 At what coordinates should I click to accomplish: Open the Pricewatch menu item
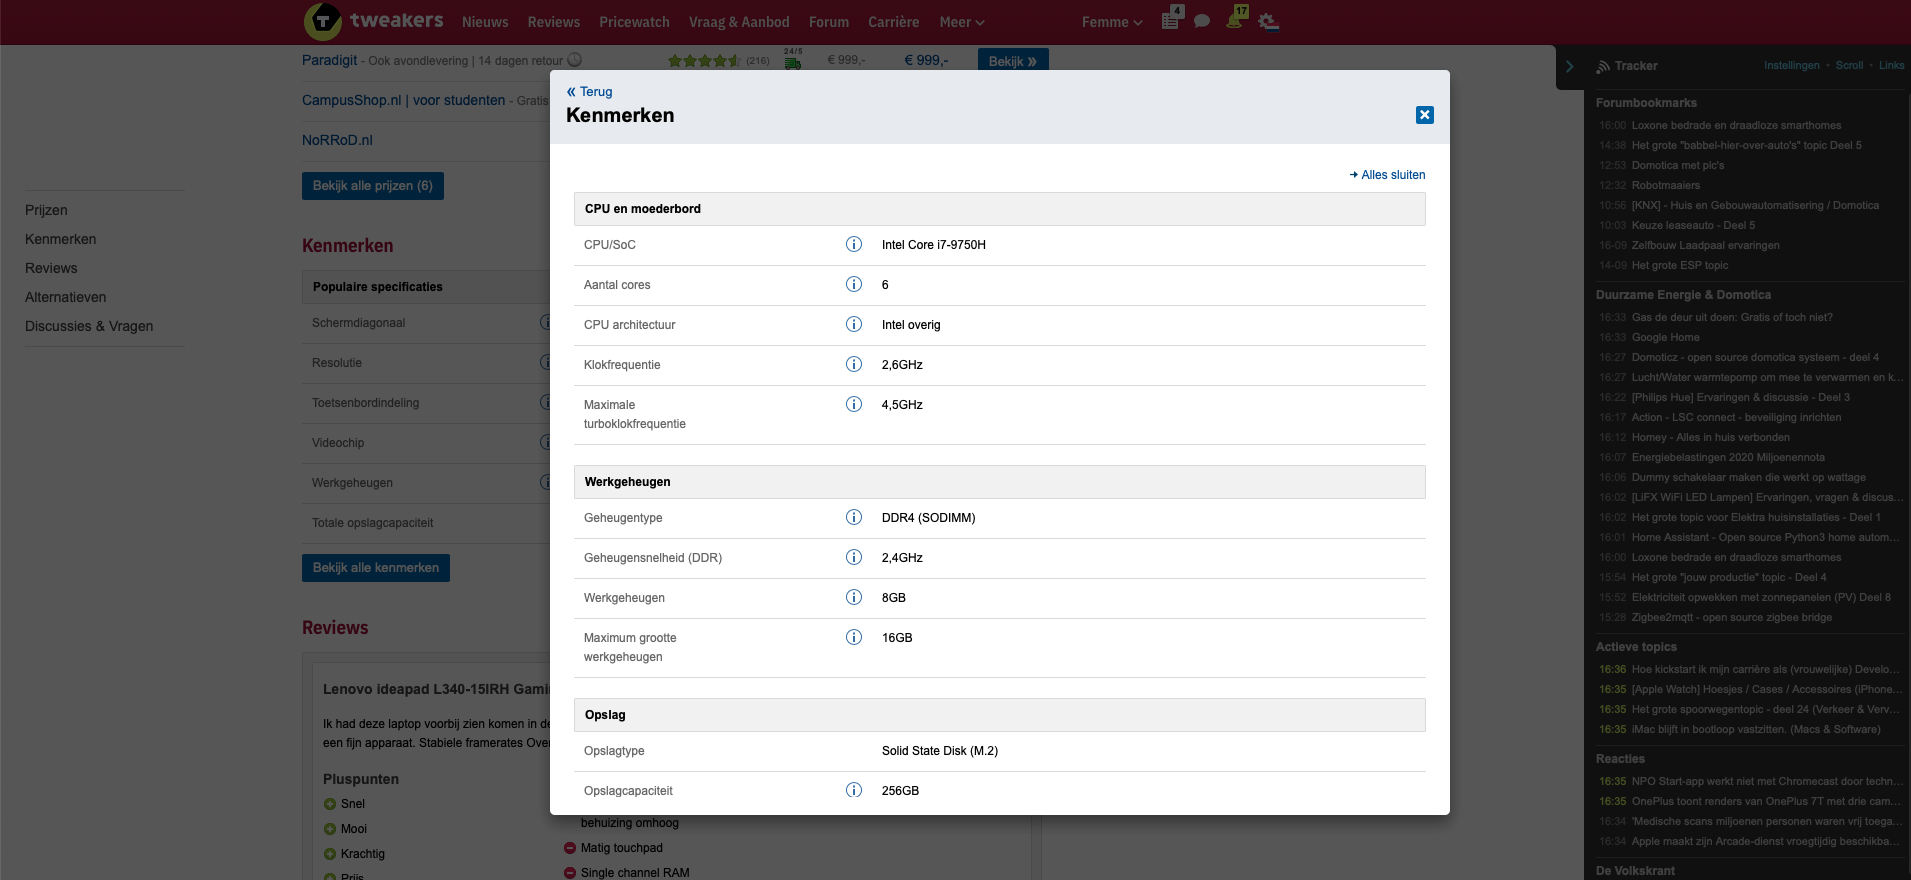click(634, 22)
